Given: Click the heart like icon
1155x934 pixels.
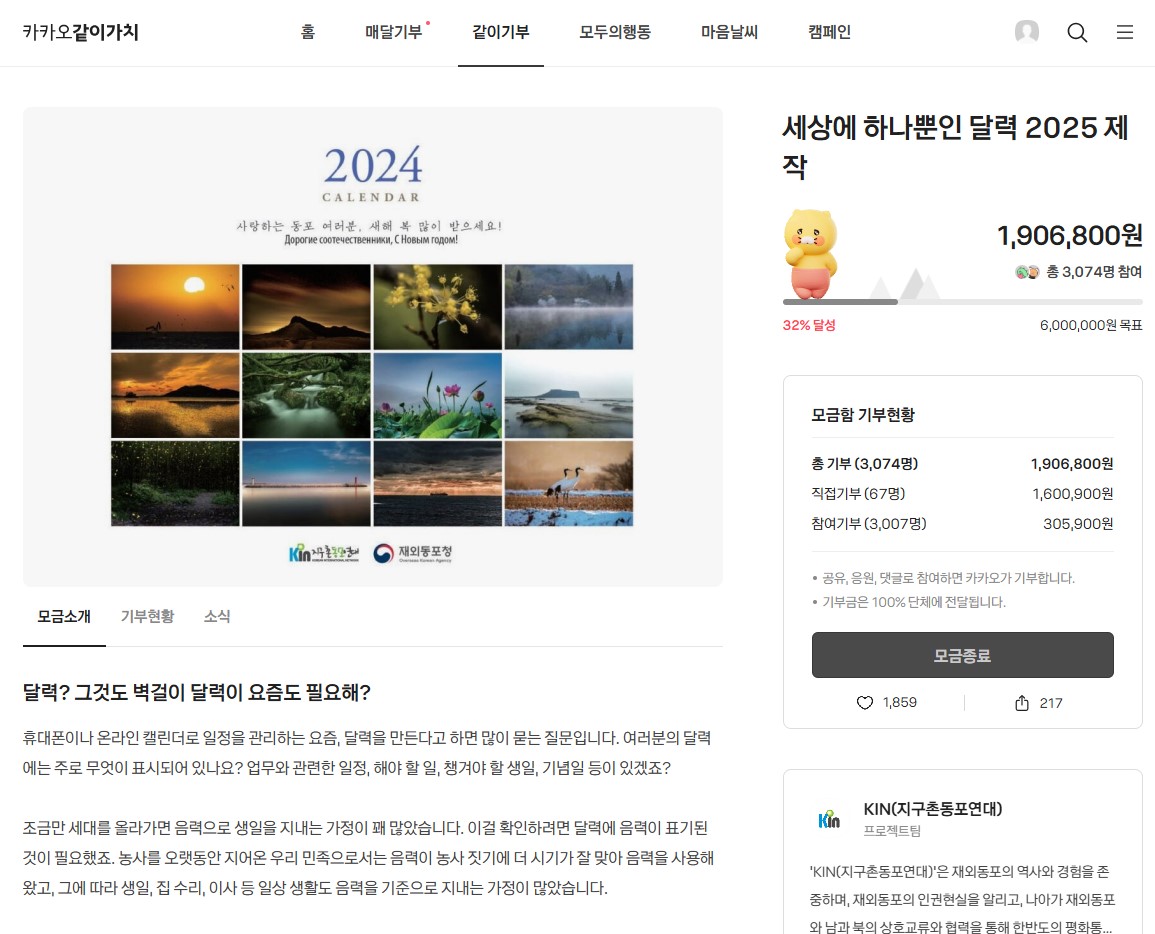Looking at the screenshot, I should click(865, 703).
